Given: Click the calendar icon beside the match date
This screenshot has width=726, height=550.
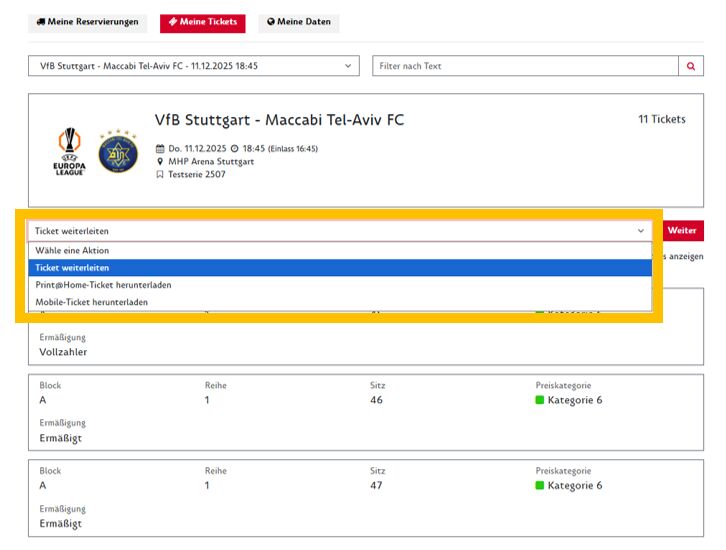Looking at the screenshot, I should [x=160, y=148].
